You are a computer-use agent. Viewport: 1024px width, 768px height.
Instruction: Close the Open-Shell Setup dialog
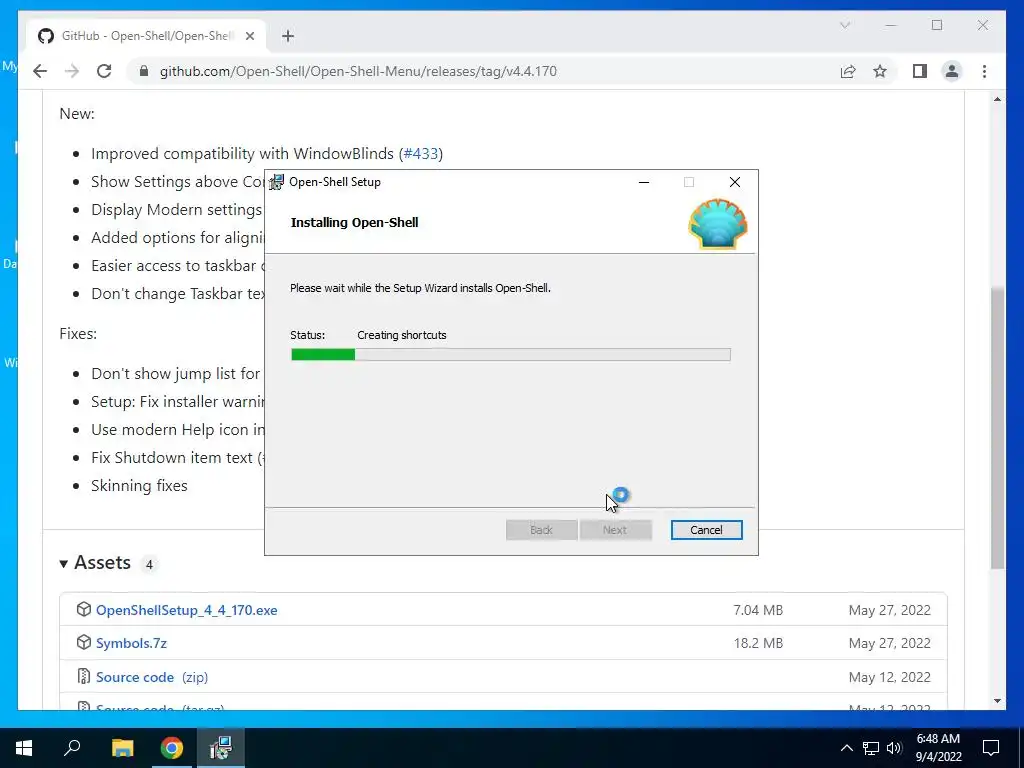tap(735, 182)
